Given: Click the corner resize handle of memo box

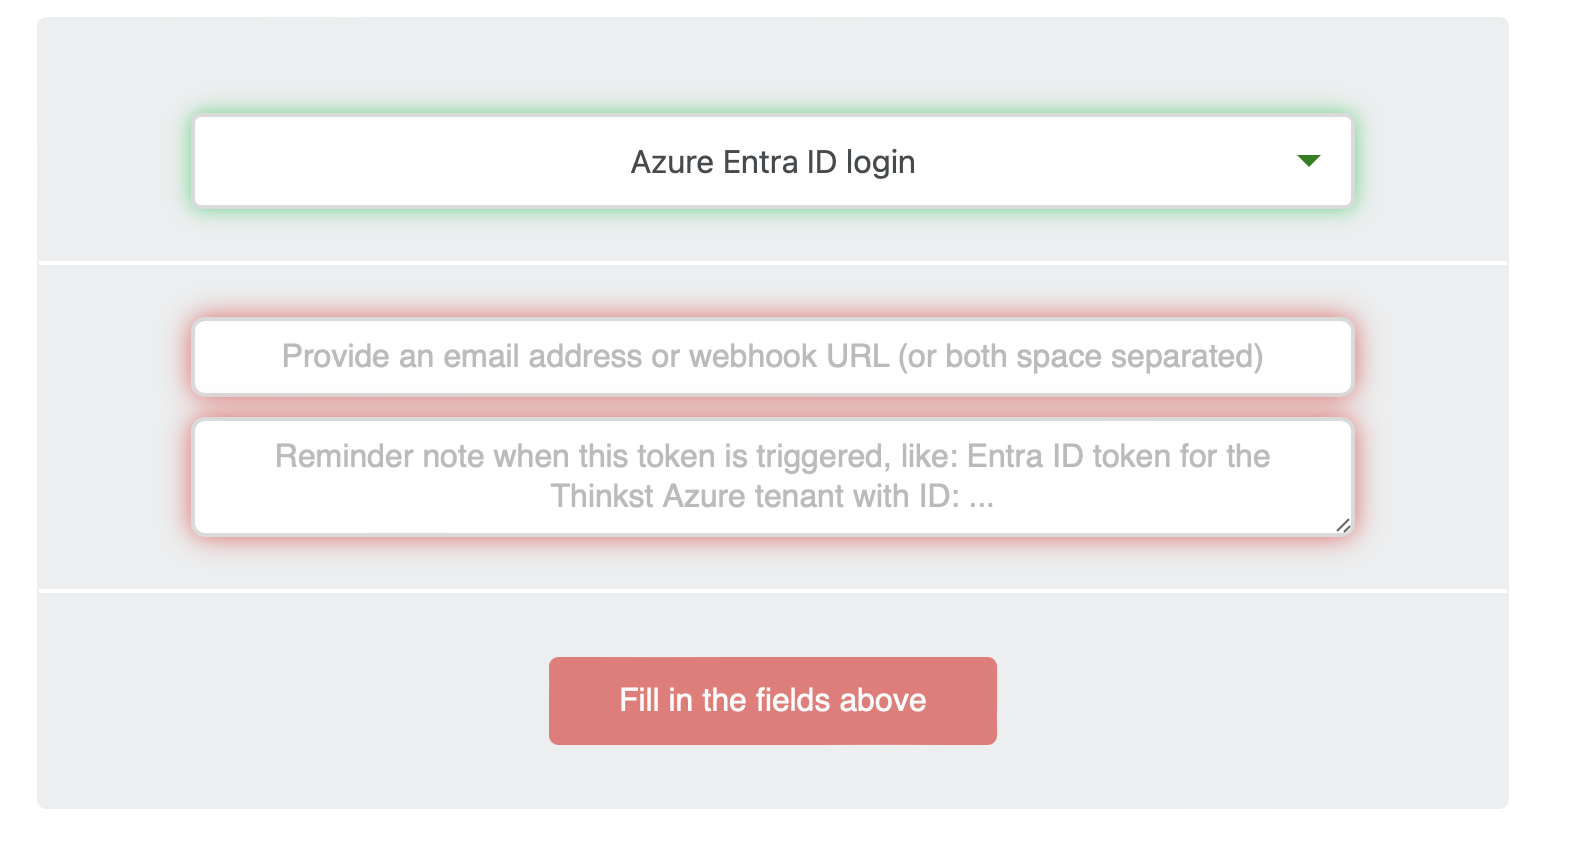Looking at the screenshot, I should point(1343,525).
